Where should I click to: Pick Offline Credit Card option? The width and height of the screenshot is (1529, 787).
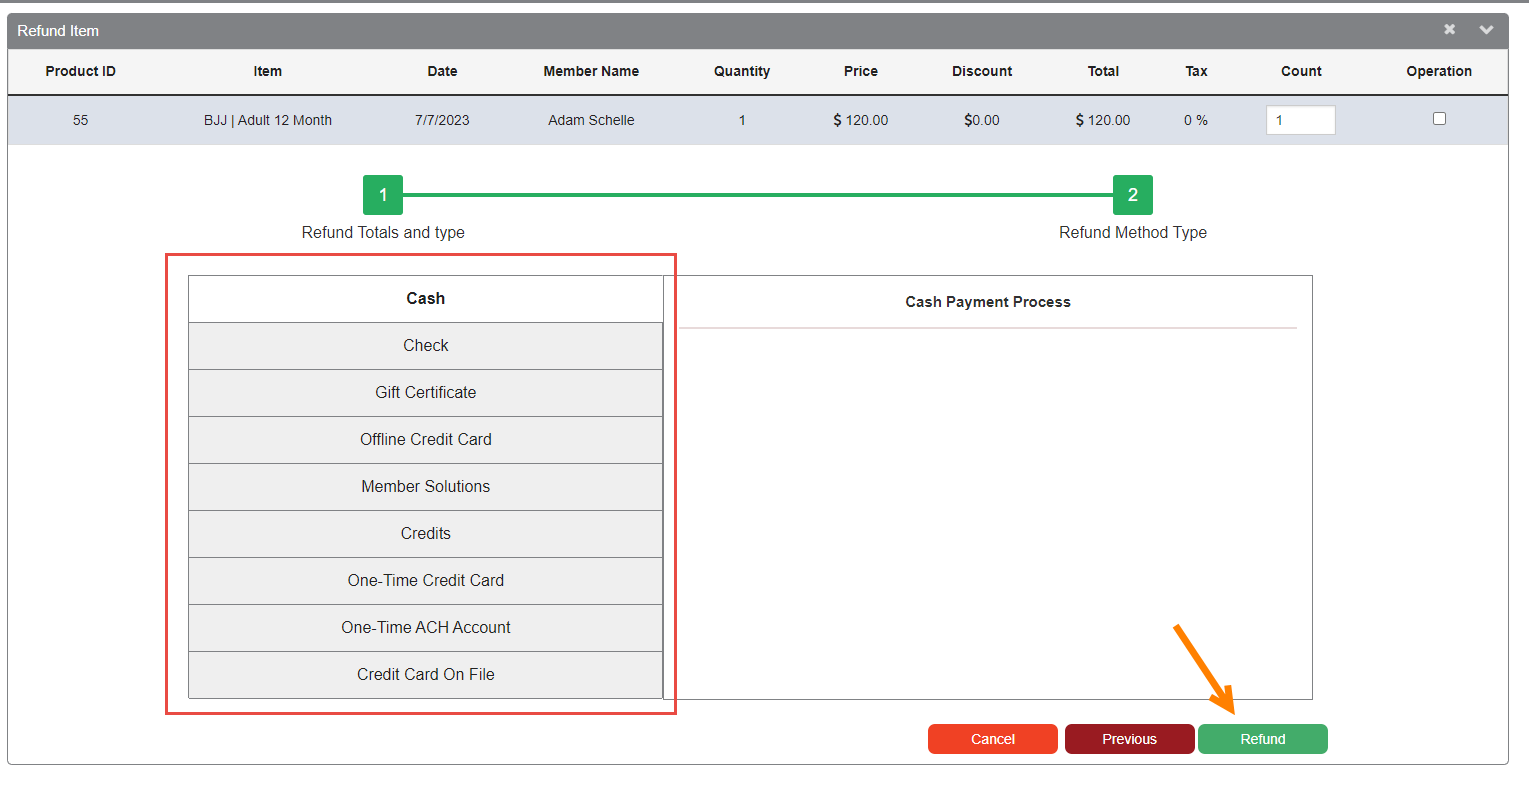click(x=425, y=440)
